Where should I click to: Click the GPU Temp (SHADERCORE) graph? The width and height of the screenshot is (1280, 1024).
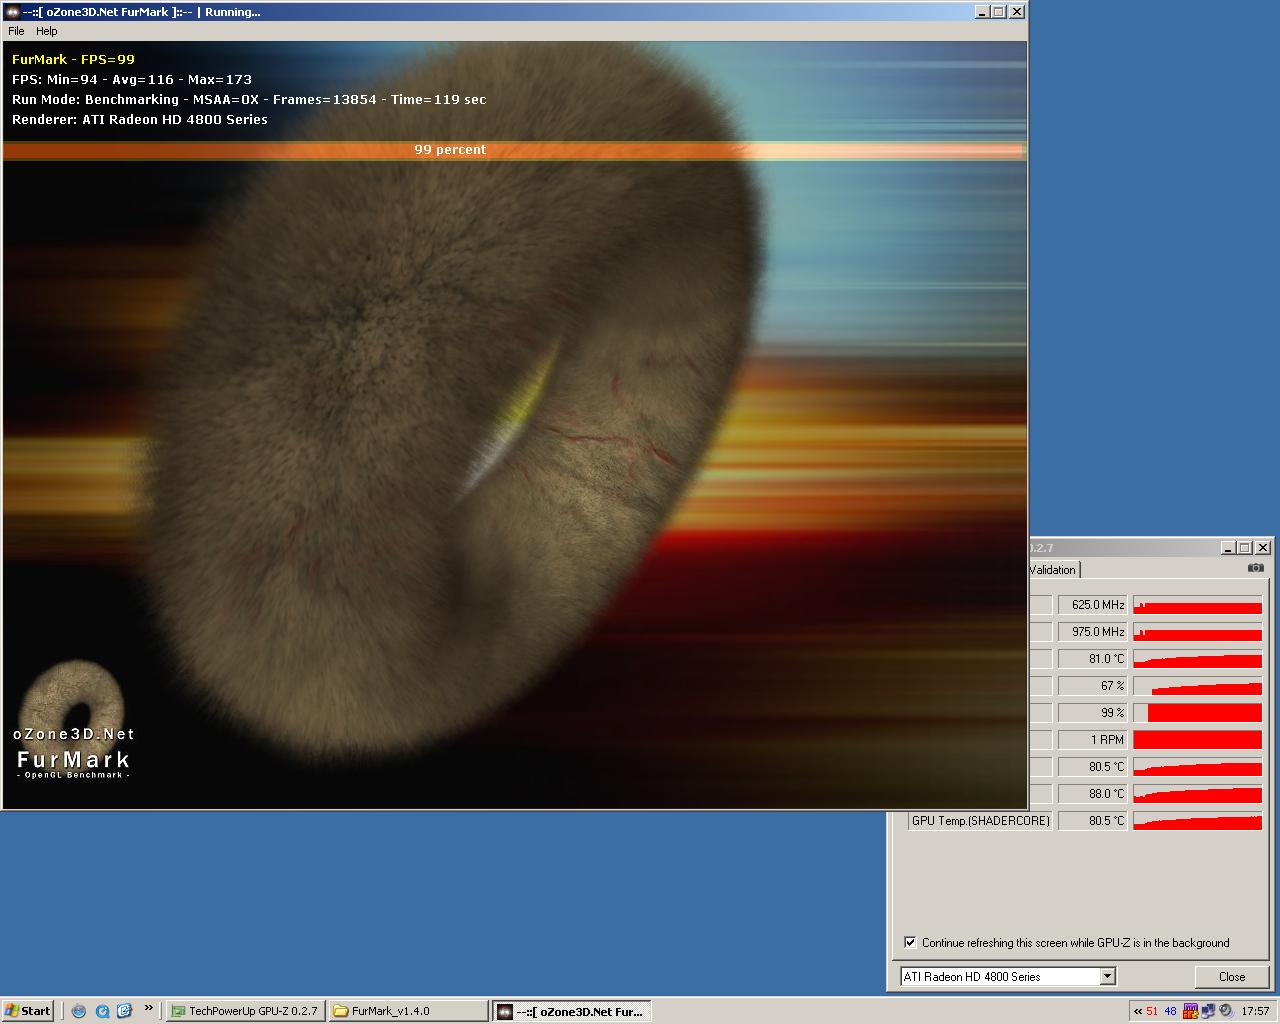[1197, 821]
